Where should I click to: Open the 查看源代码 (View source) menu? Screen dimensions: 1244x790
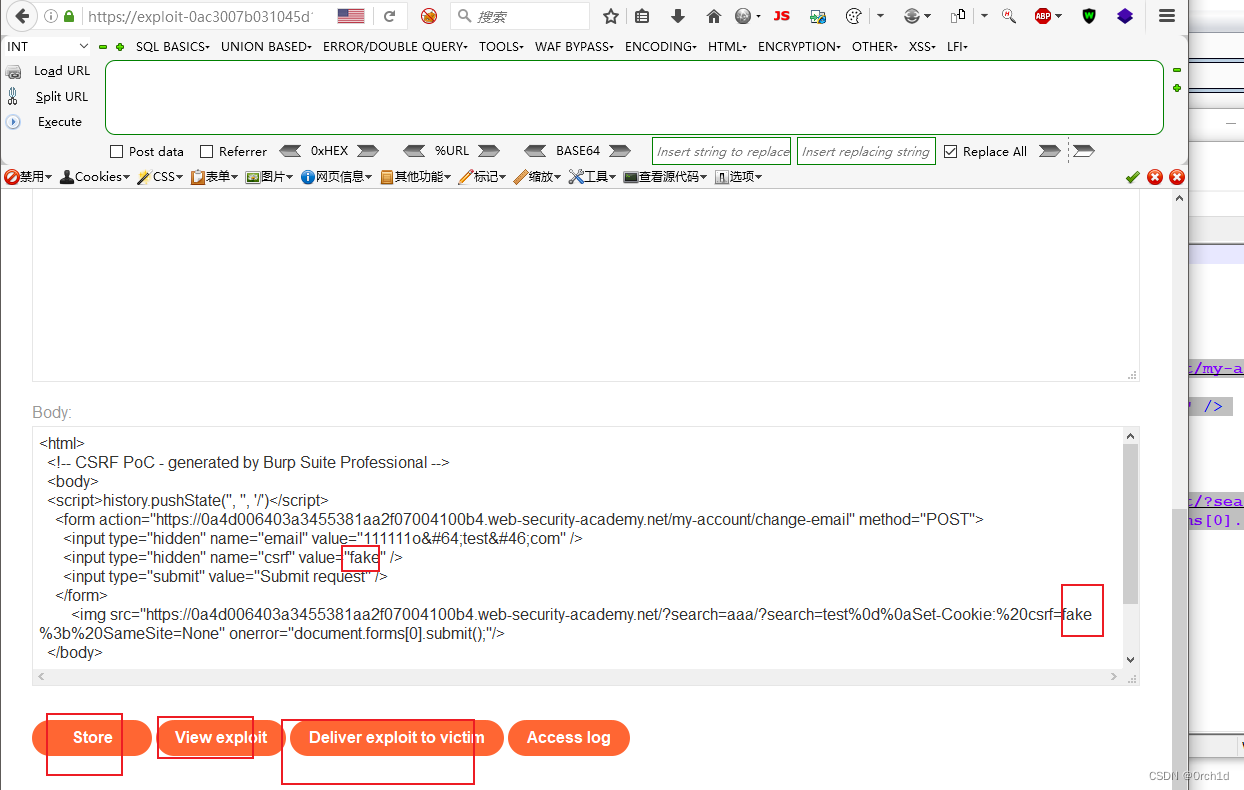666,177
